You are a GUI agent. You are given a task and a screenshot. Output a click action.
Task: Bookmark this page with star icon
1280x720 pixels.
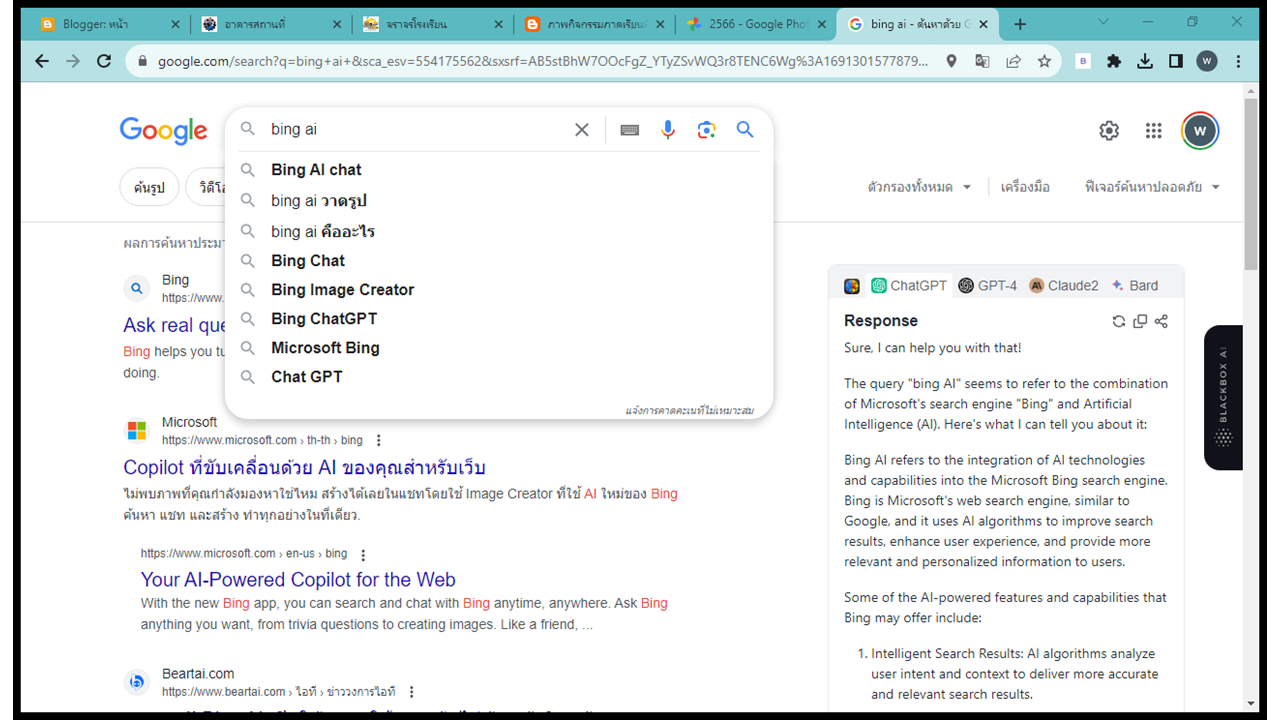click(1044, 61)
